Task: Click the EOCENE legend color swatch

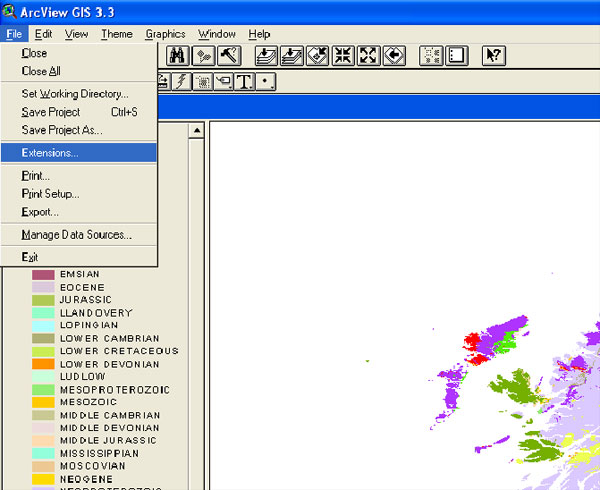Action: pyautogui.click(x=43, y=287)
